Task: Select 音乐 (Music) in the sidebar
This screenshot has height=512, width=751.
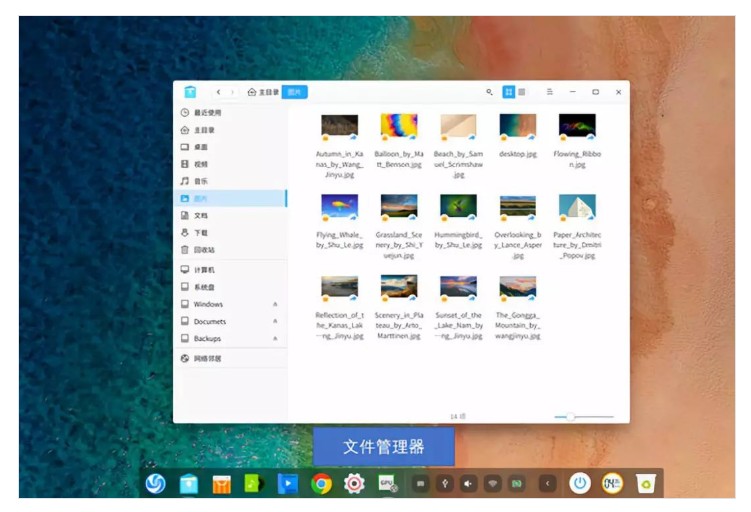Action: click(201, 181)
